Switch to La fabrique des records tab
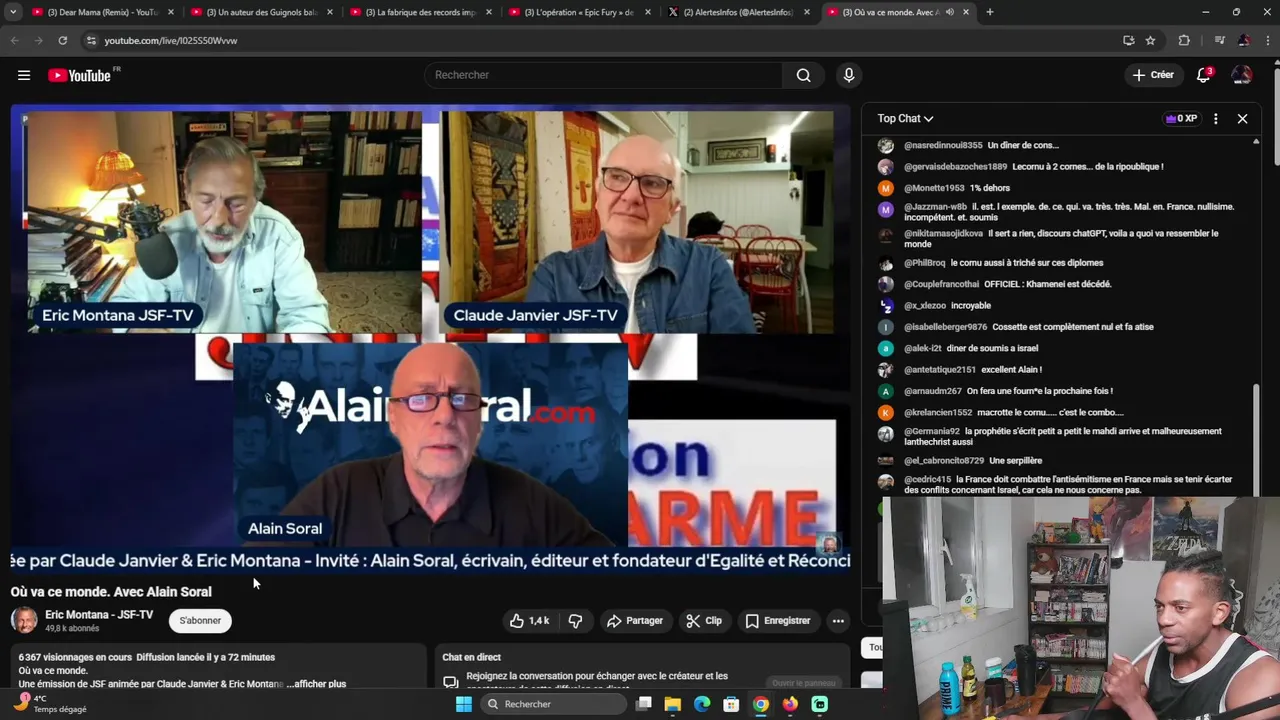The height and width of the screenshot is (720, 1280). coord(419,12)
